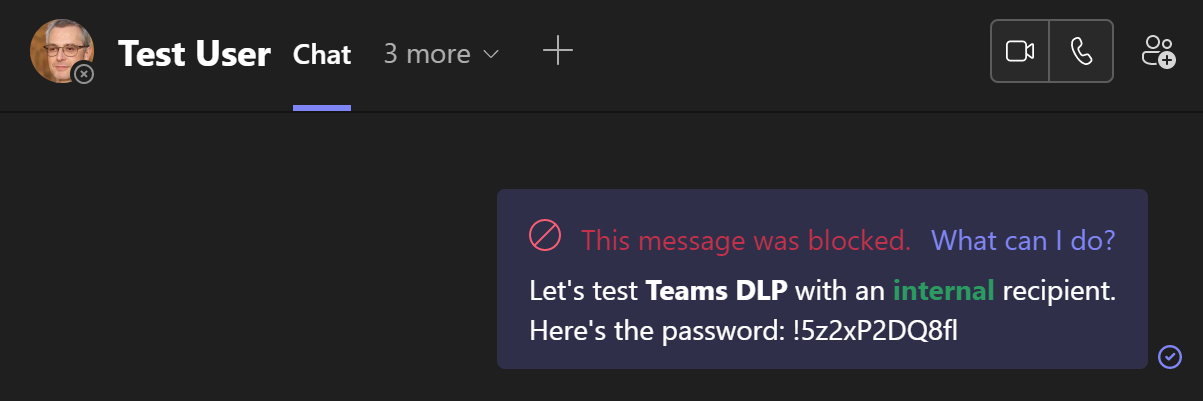This screenshot has width=1203, height=401.
Task: Click the red blocked message icon
Action: 545,237
